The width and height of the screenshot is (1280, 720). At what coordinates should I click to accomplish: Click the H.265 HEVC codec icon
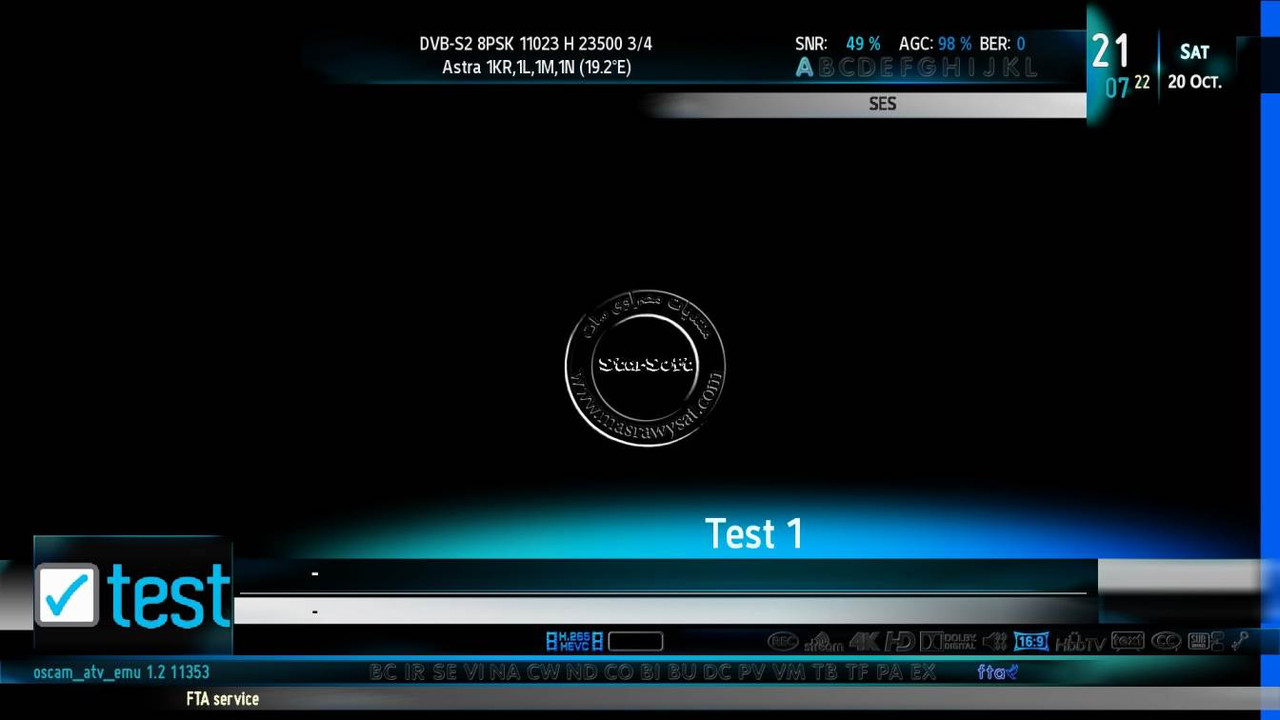(574, 641)
